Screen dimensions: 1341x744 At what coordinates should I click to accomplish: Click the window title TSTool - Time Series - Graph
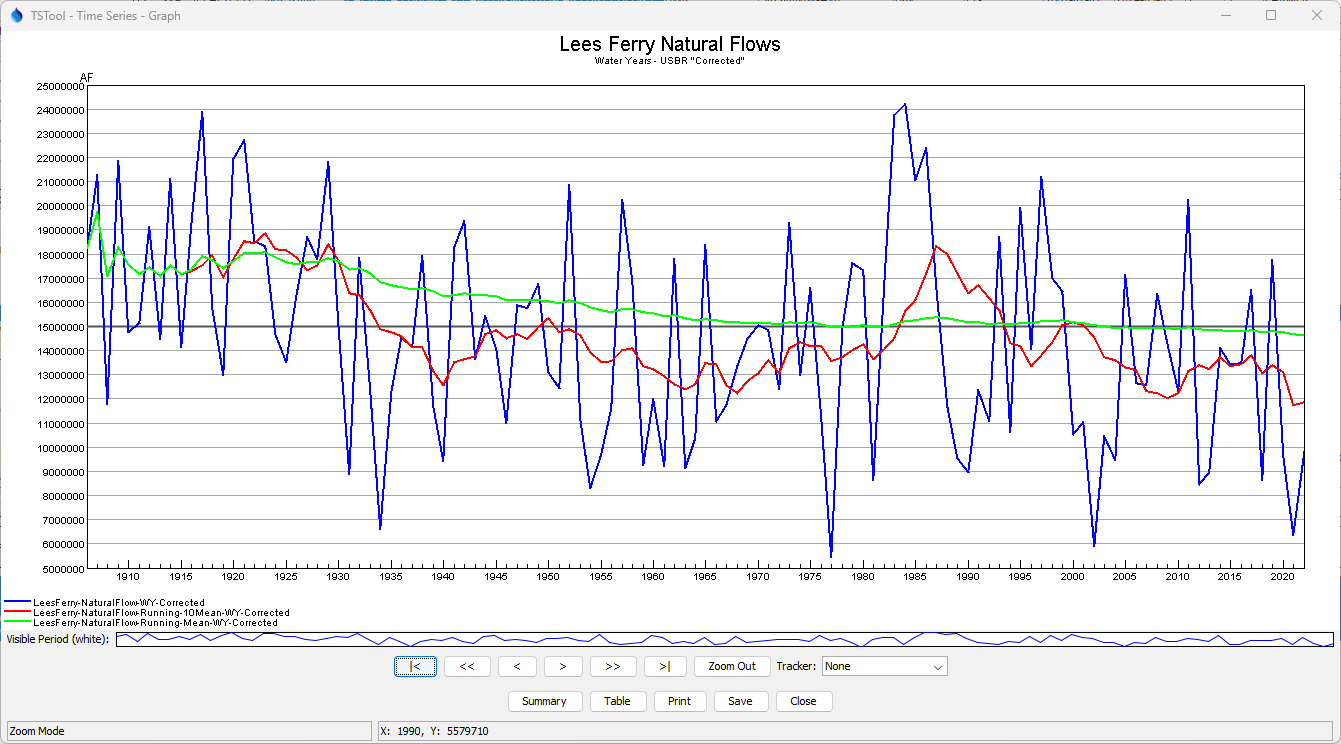(106, 16)
